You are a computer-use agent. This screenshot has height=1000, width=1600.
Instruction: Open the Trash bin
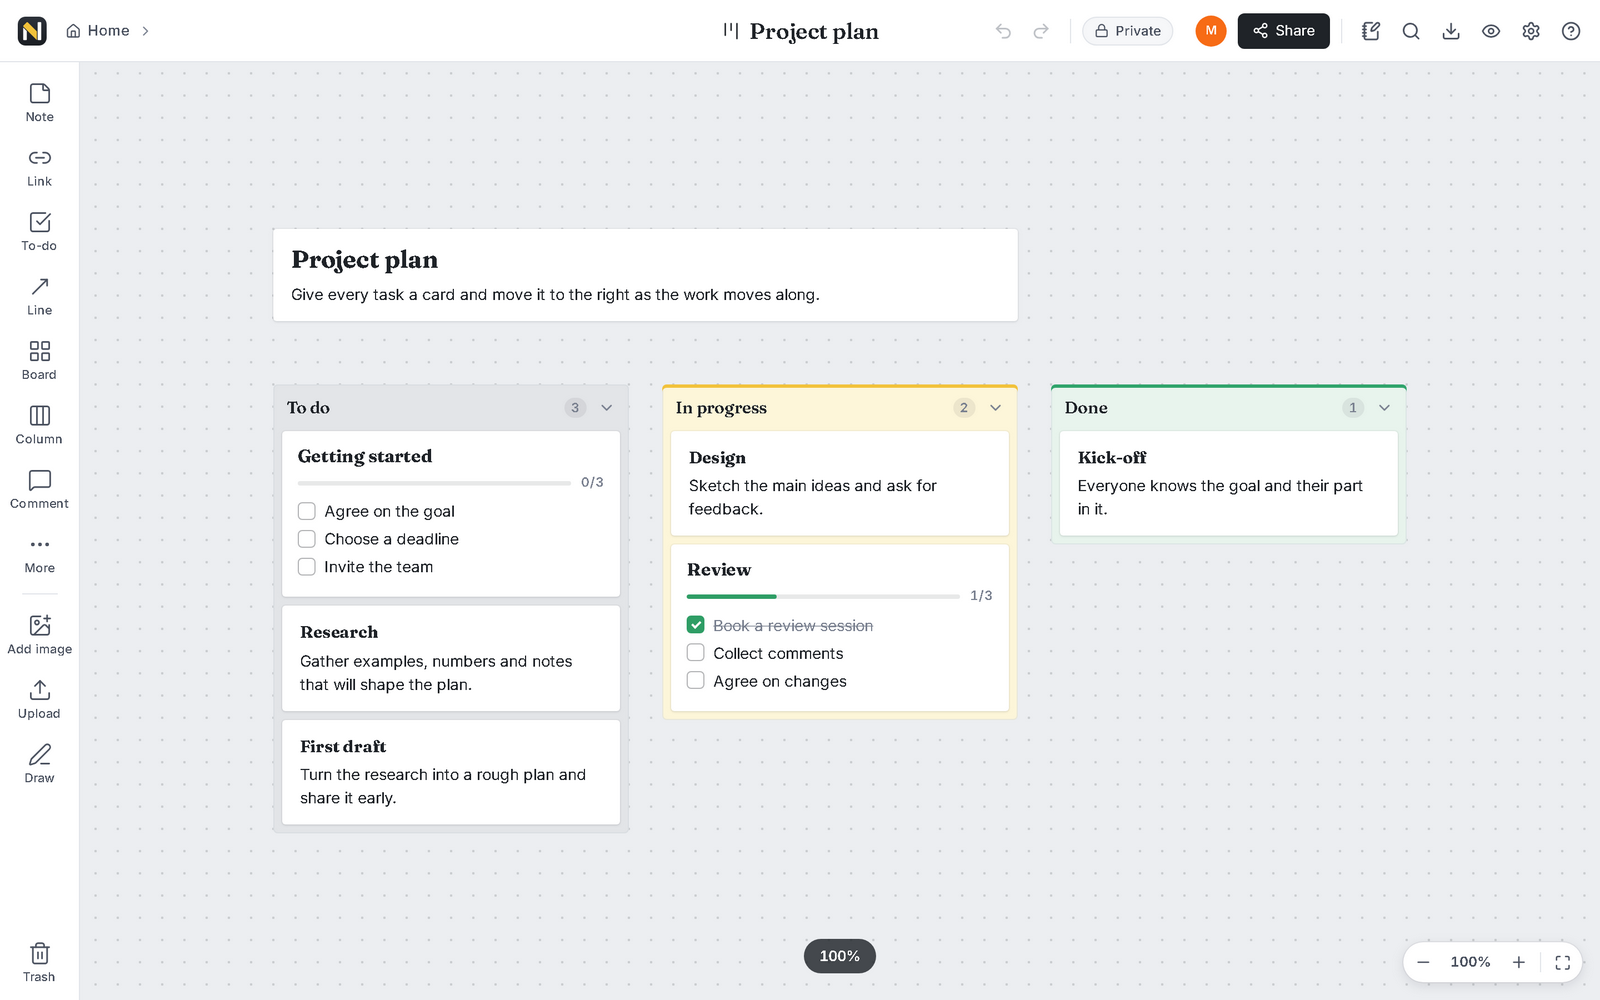point(40,964)
